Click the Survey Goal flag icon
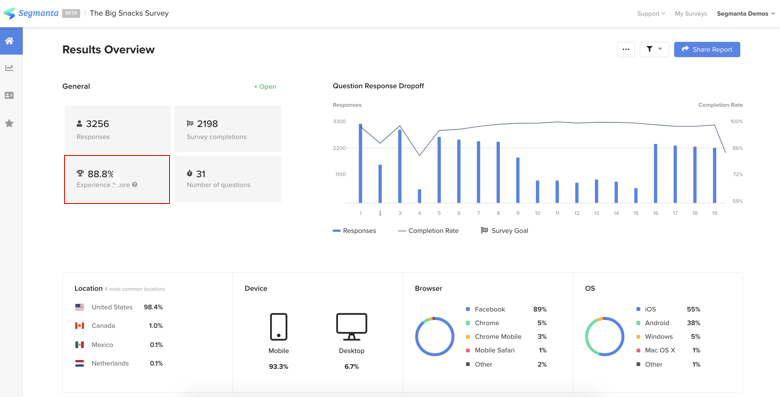780x397 pixels. pyautogui.click(x=484, y=230)
